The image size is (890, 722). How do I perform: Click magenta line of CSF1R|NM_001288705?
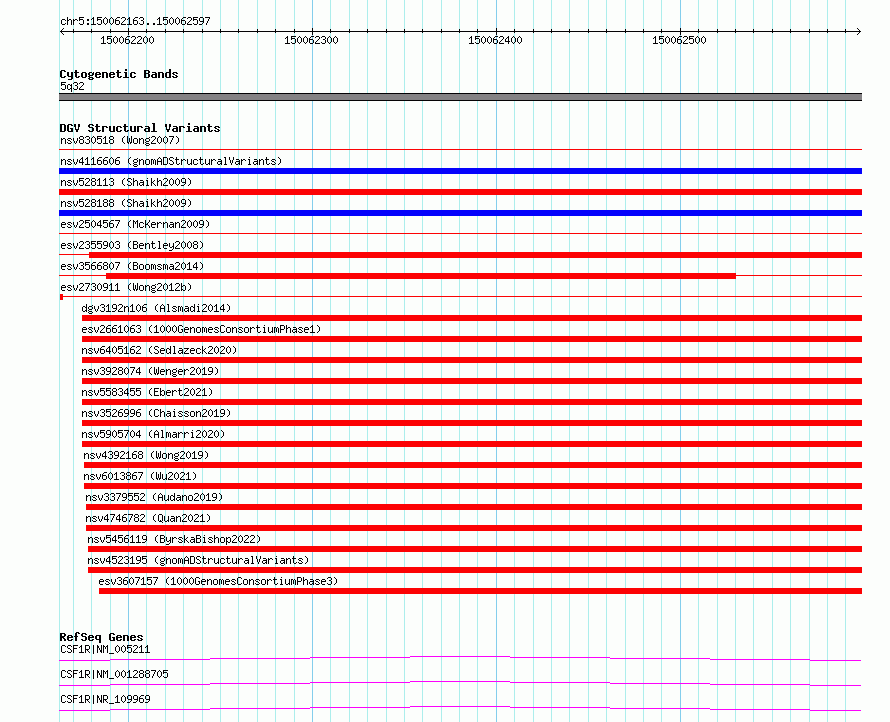460,683
